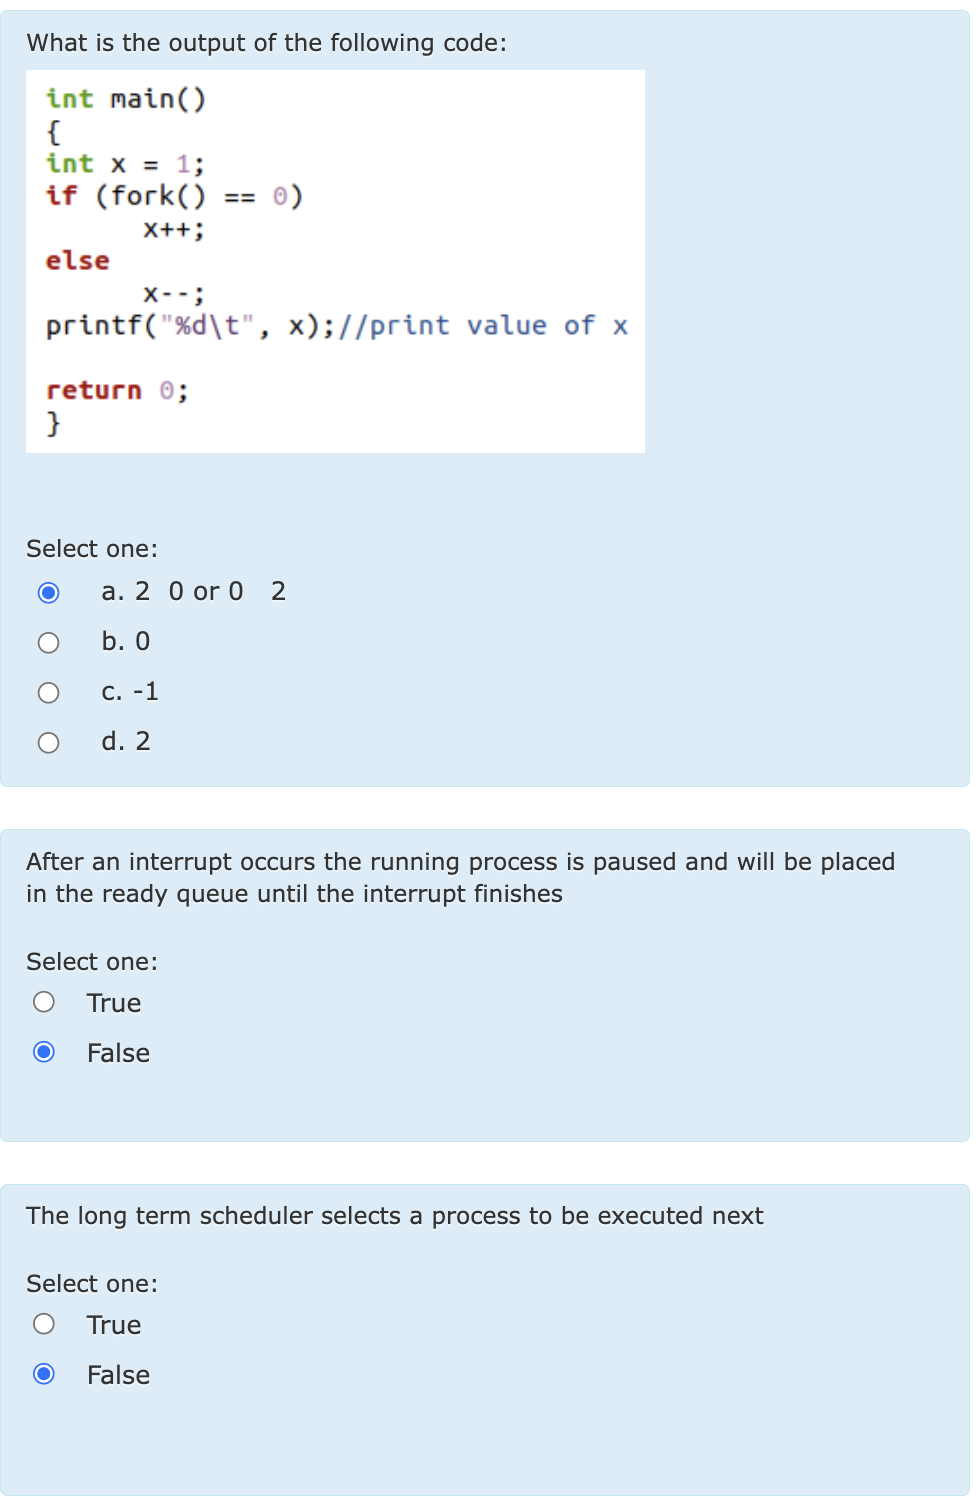Choose True for the long term scheduler question
Screen dimensions: 978x1500
point(43,1323)
